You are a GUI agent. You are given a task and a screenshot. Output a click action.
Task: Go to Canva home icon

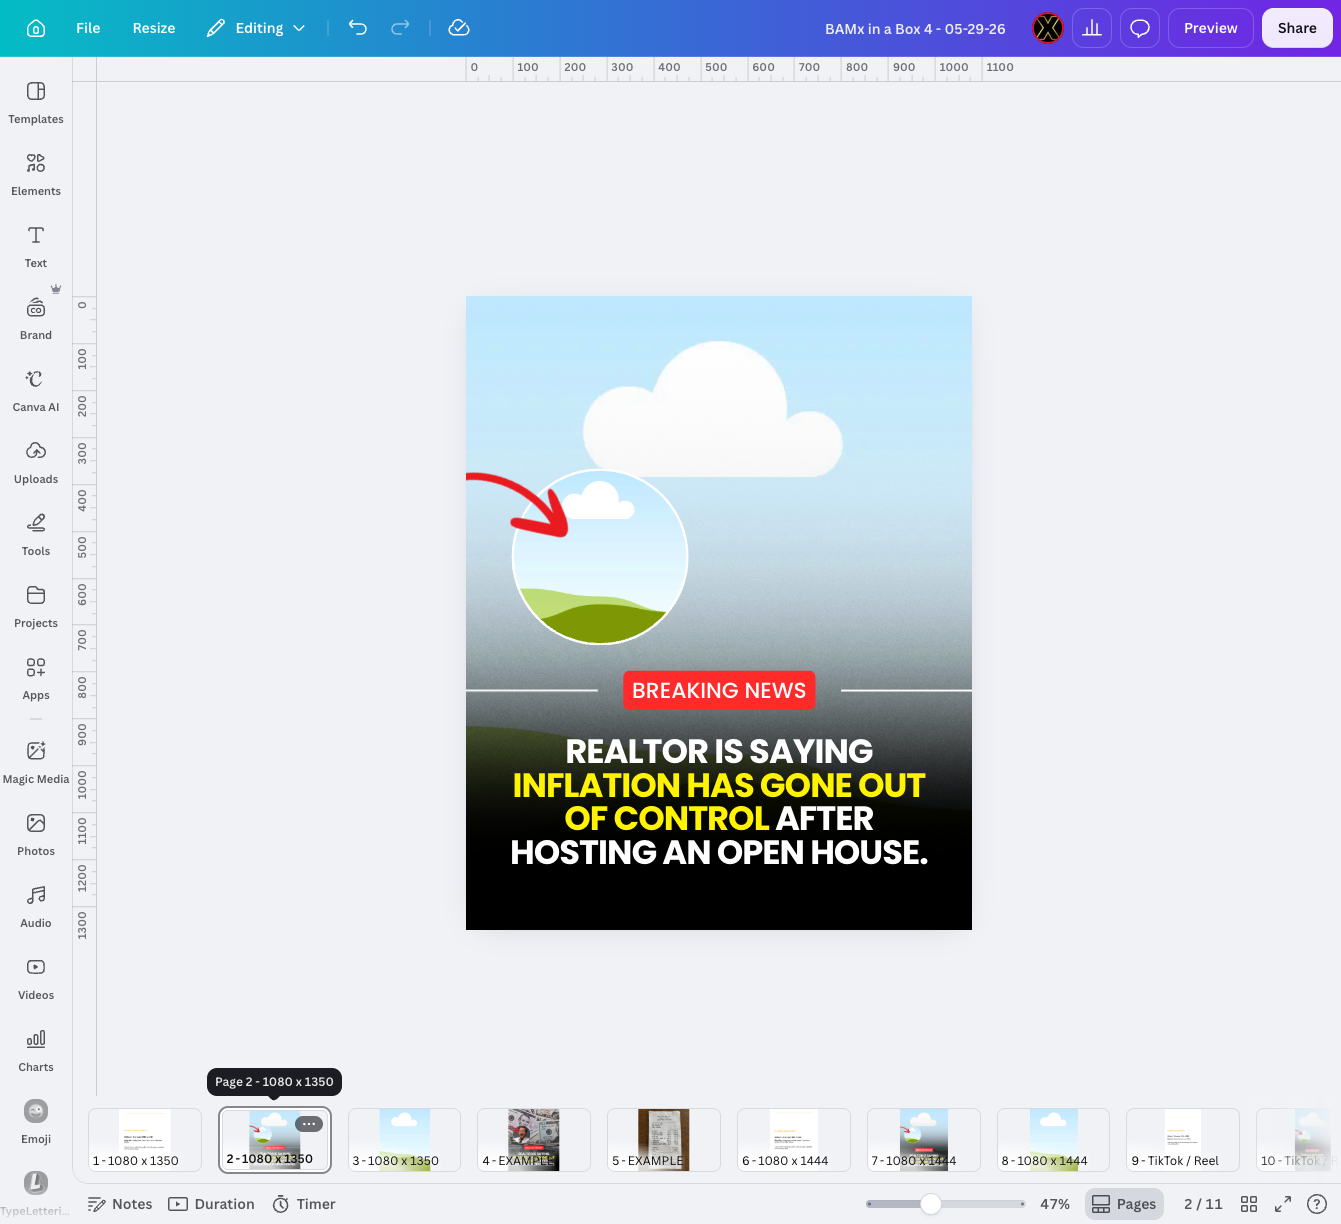click(36, 28)
